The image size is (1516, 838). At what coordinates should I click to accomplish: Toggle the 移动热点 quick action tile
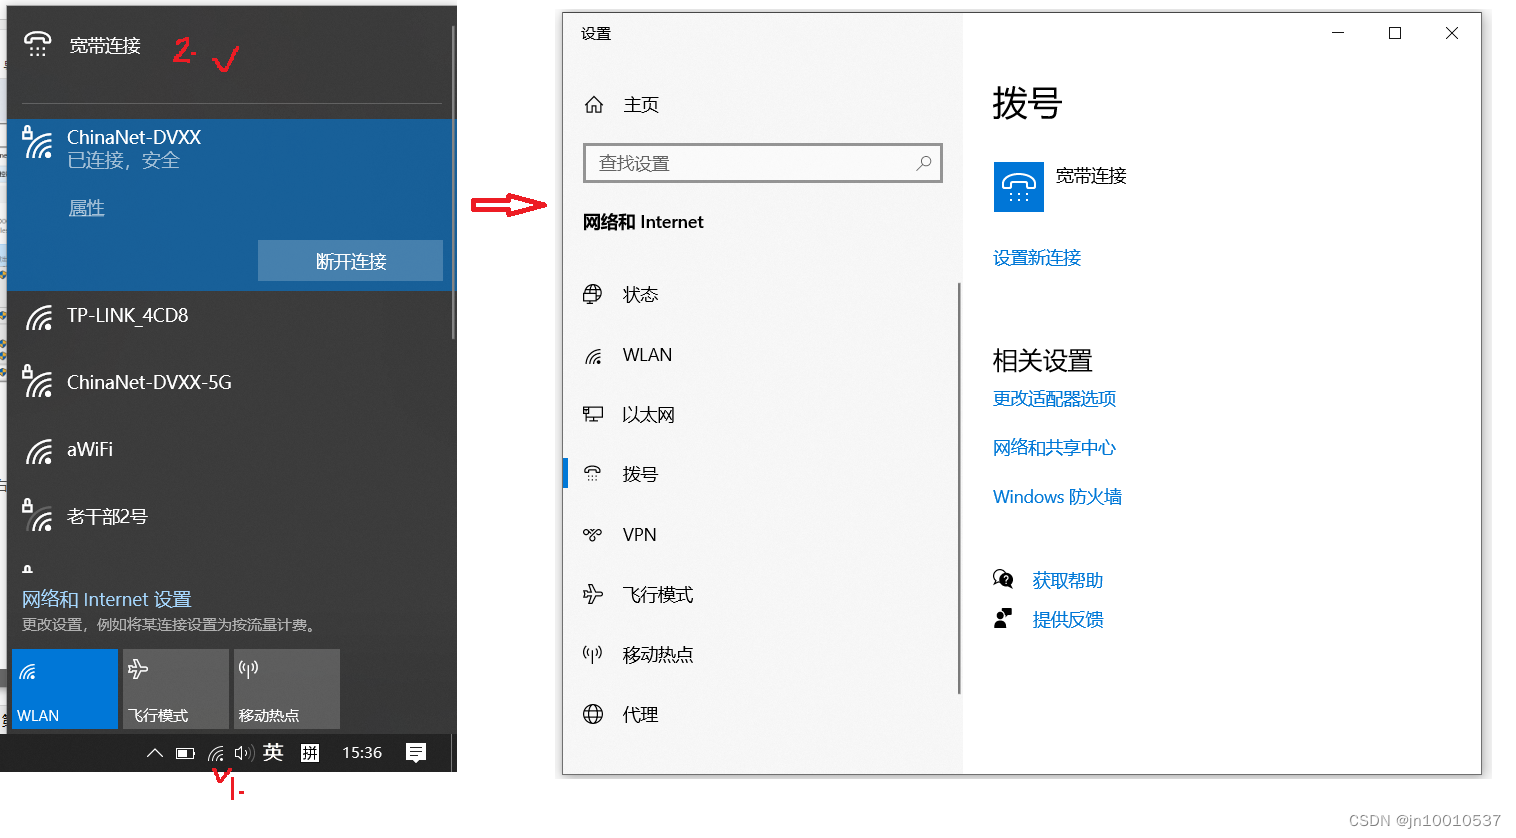click(287, 689)
